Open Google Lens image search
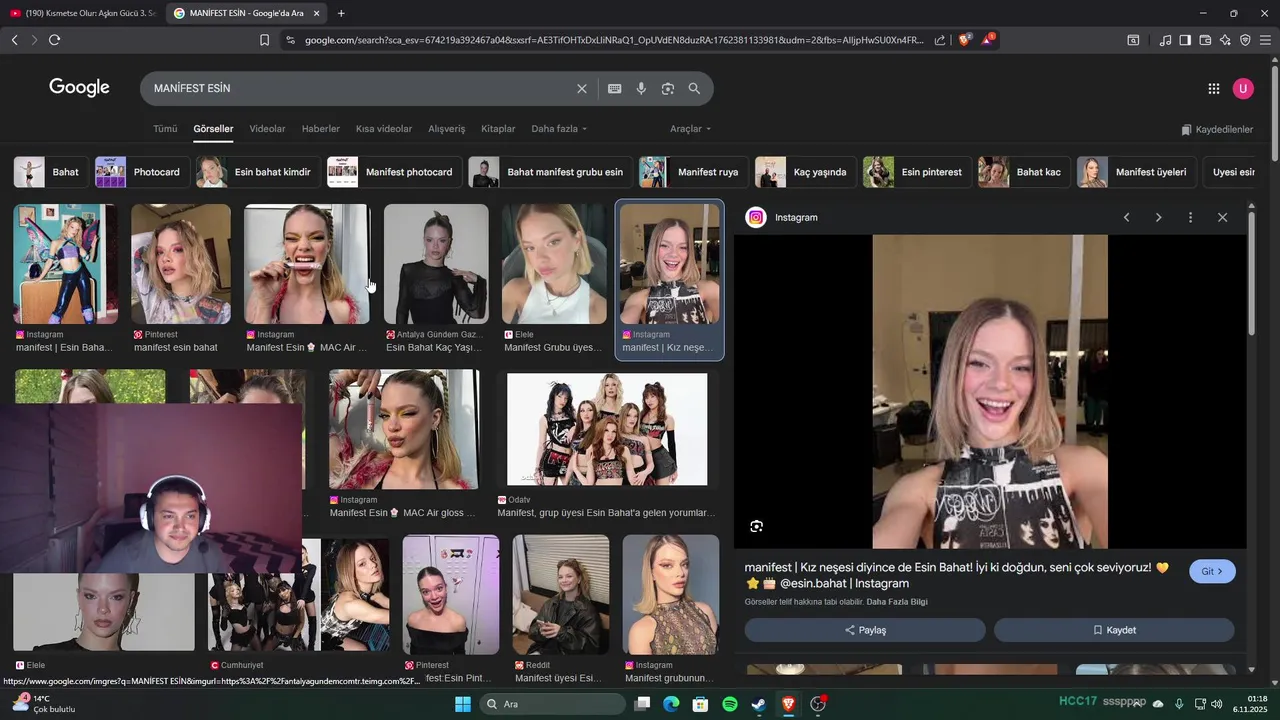This screenshot has width=1280, height=720. coord(668,89)
